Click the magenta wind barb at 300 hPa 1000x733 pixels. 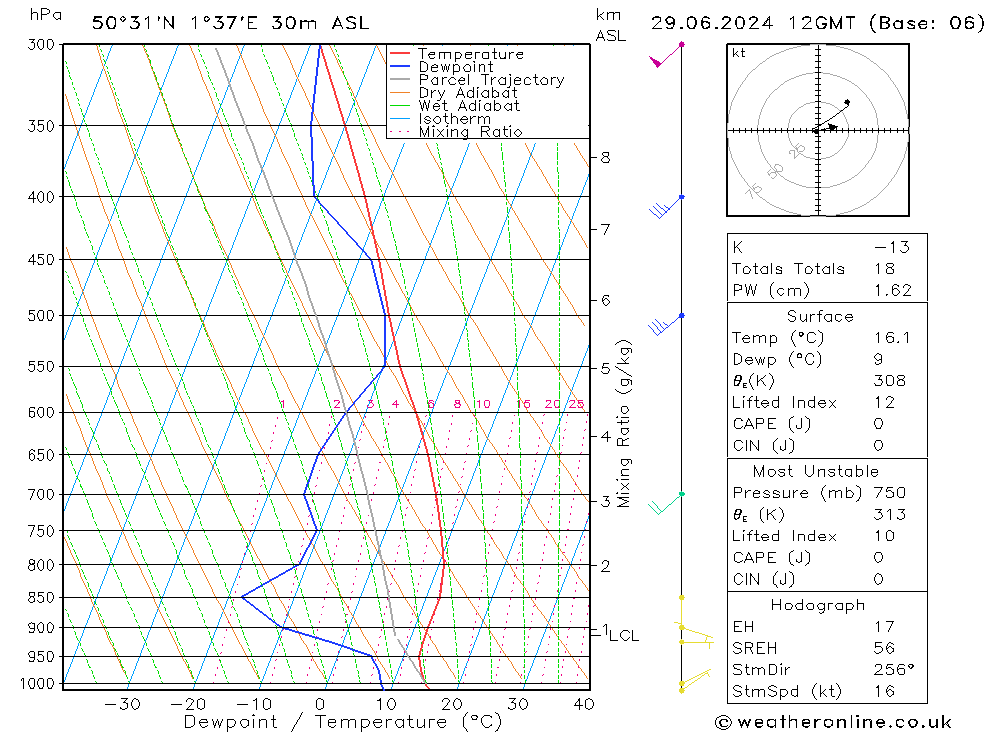click(x=666, y=55)
